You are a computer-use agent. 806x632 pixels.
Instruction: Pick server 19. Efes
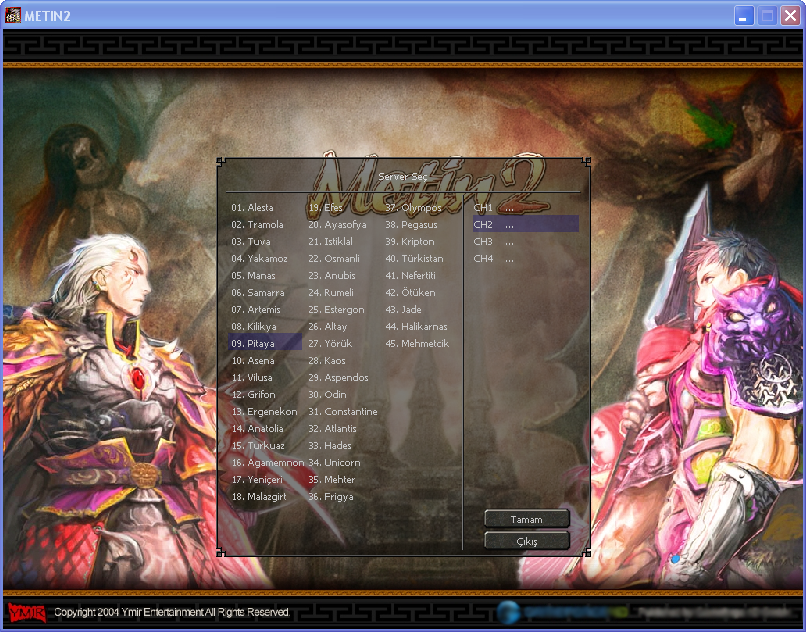(x=325, y=208)
